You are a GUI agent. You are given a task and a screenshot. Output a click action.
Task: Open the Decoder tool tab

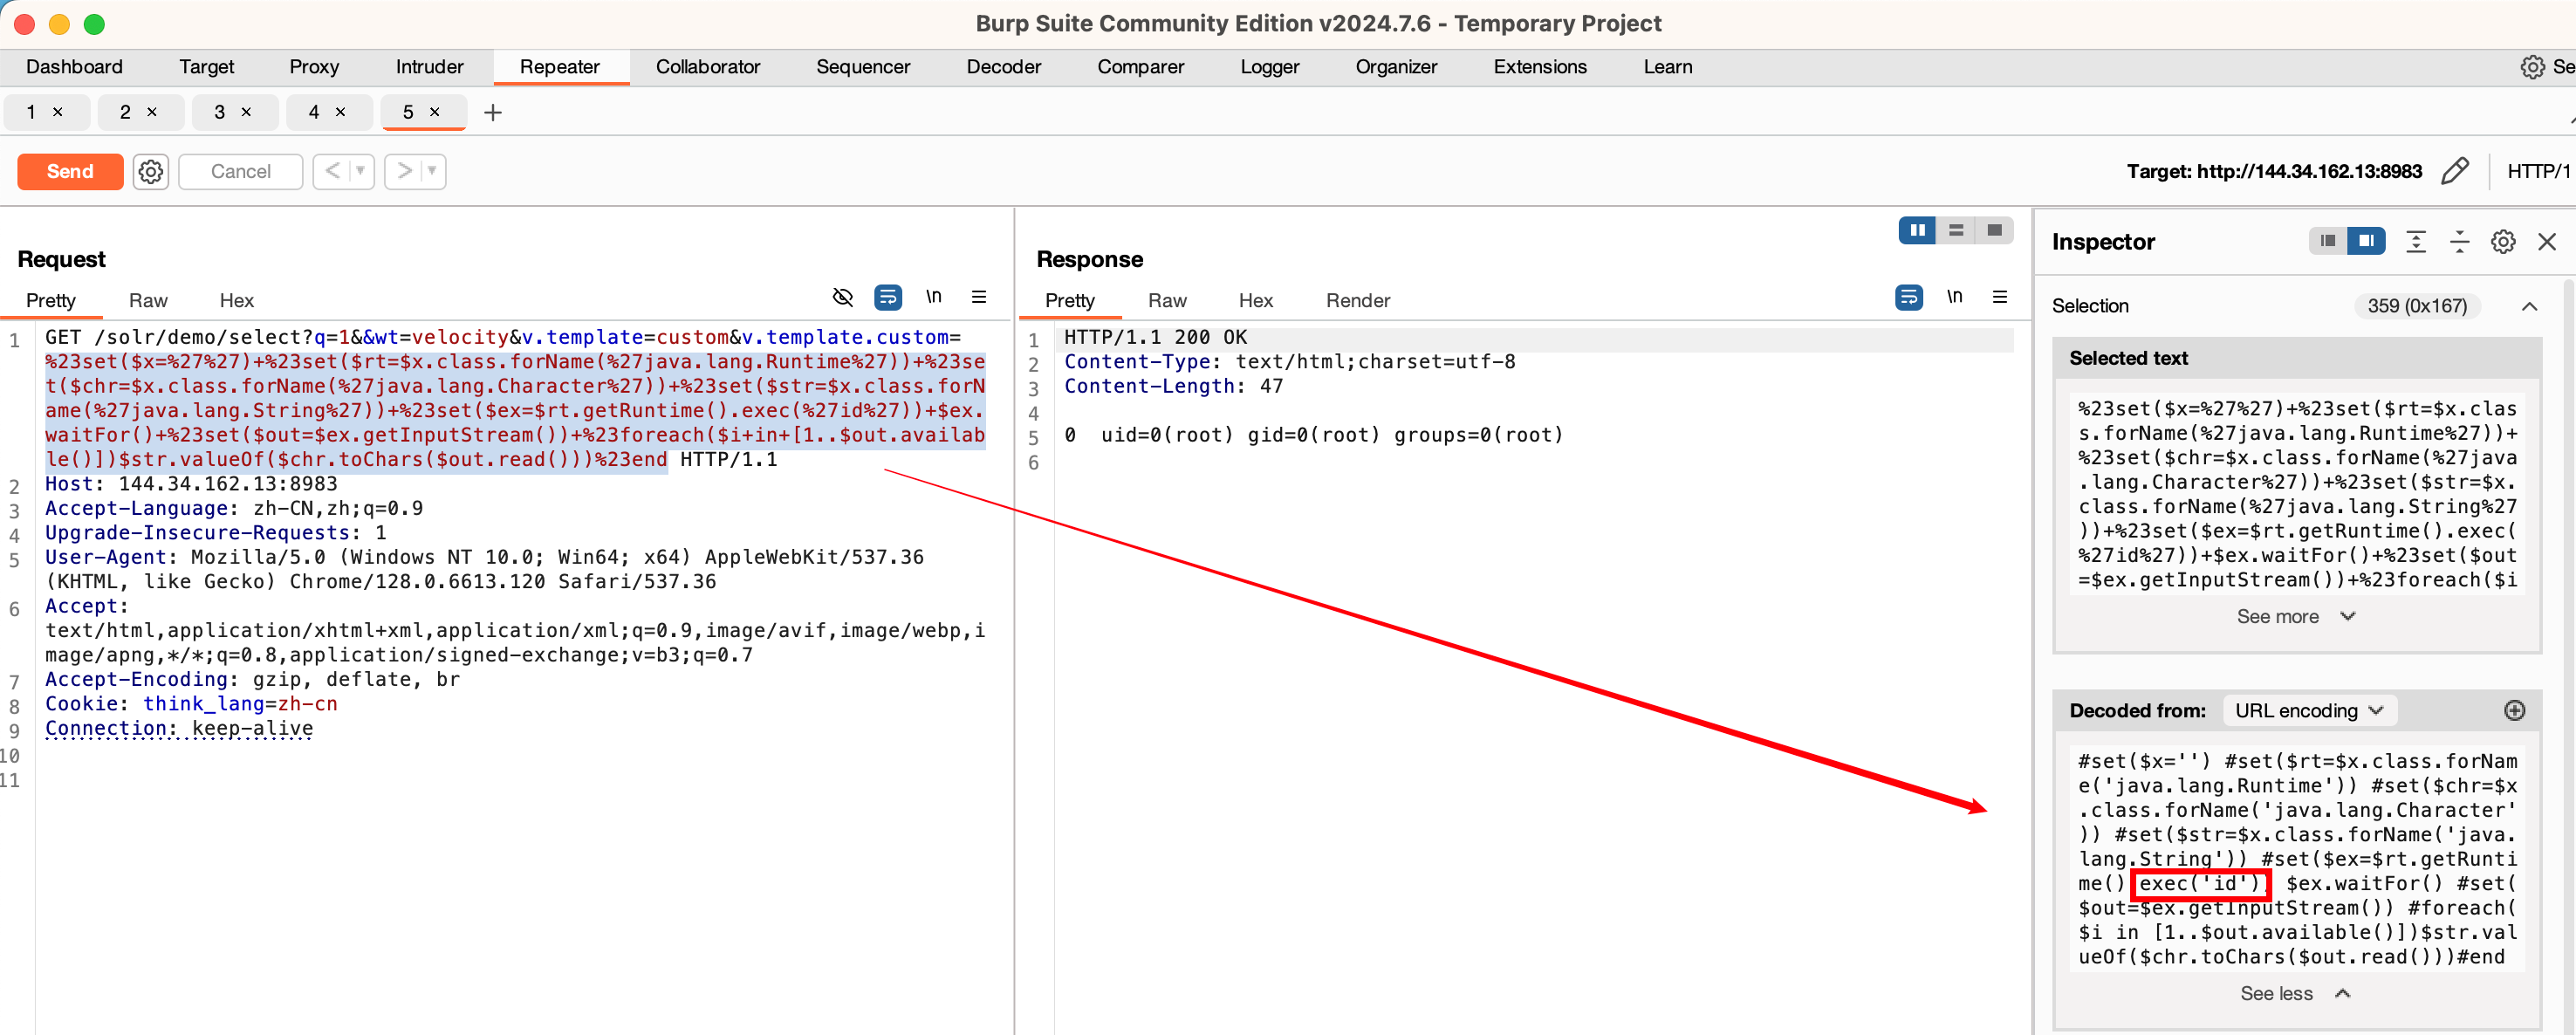1003,66
